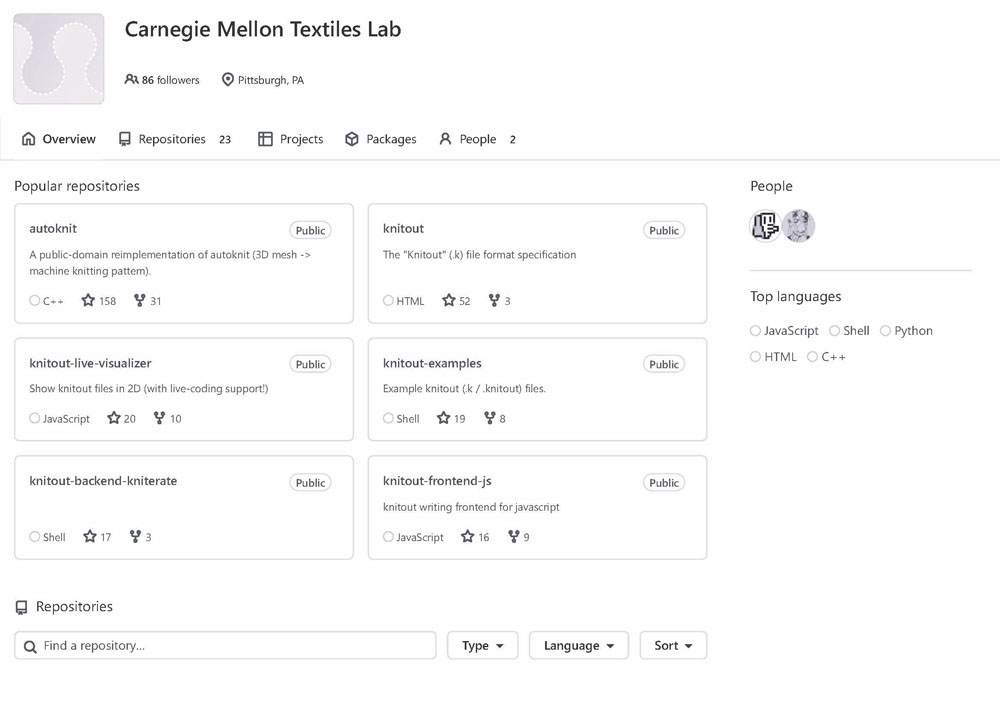This screenshot has height=707, width=1000.
Task: Open the second member avatar under People
Action: [798, 226]
